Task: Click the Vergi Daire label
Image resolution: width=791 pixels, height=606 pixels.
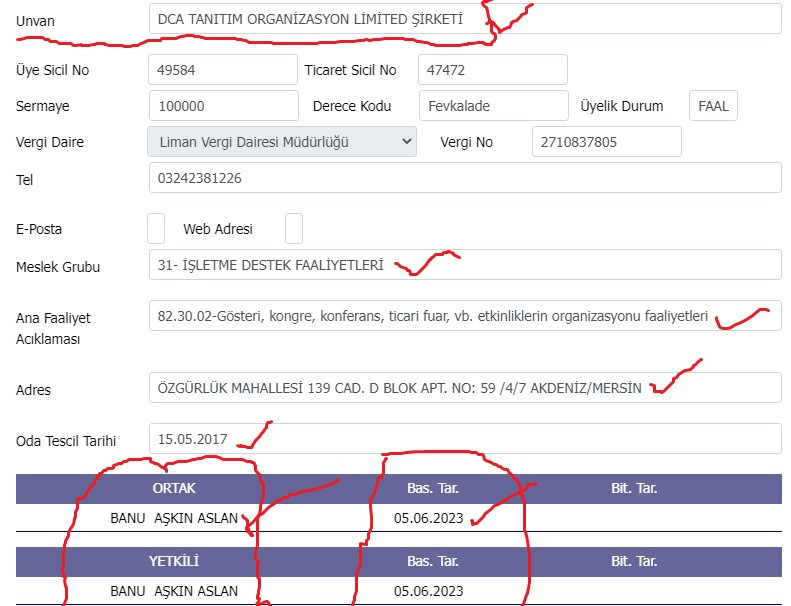Action: click(x=50, y=142)
